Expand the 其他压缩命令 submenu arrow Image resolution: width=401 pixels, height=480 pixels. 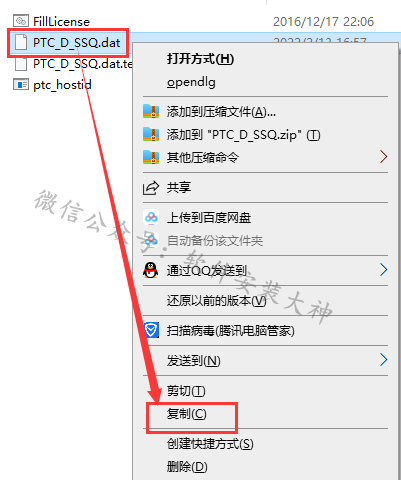[x=384, y=157]
